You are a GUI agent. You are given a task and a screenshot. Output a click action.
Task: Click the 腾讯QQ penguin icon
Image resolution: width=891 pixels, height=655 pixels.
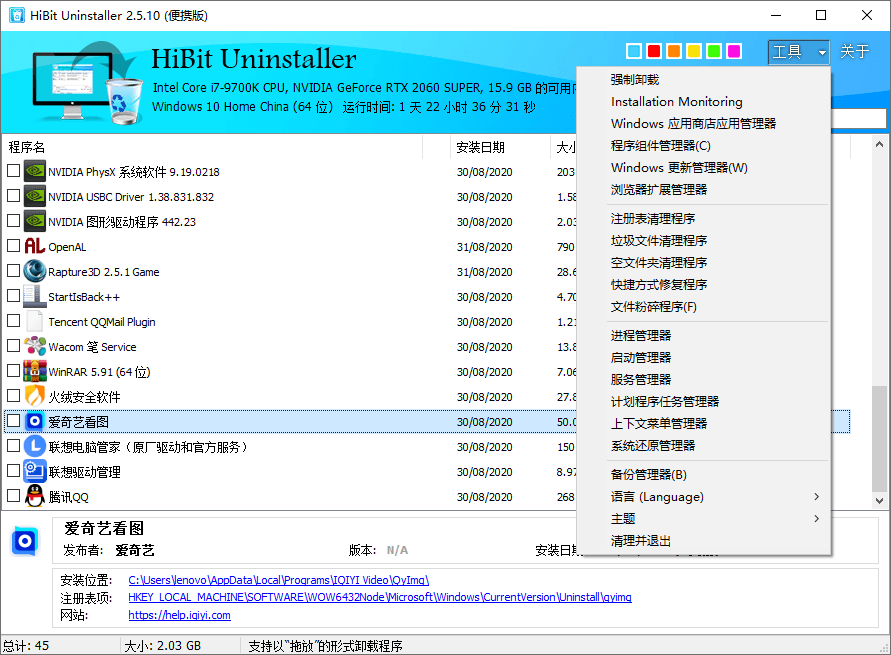(35, 497)
